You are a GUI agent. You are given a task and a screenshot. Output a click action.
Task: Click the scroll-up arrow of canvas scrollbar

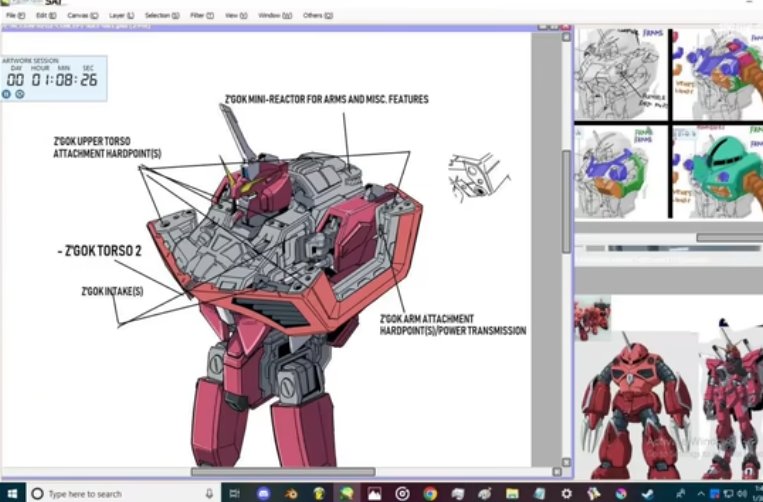(x=566, y=37)
